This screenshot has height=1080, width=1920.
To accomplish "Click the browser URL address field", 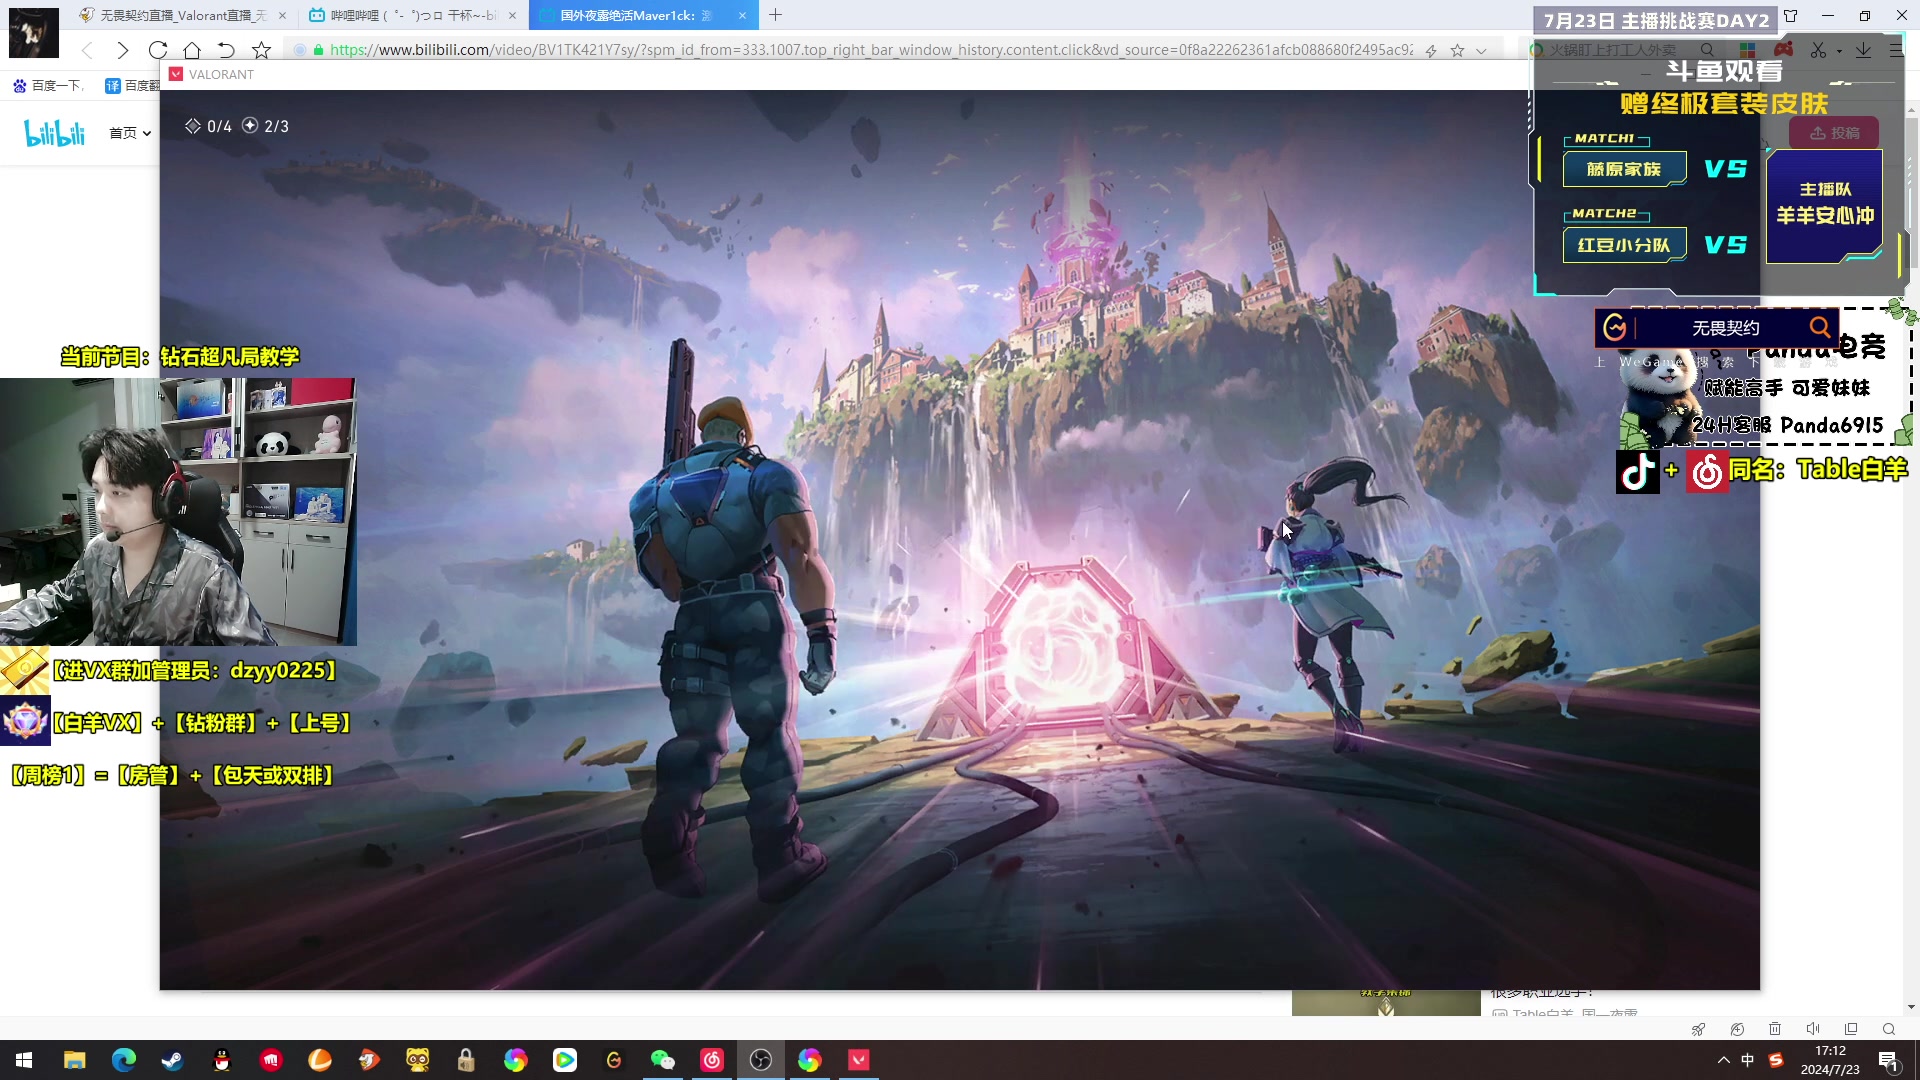I will click(870, 50).
